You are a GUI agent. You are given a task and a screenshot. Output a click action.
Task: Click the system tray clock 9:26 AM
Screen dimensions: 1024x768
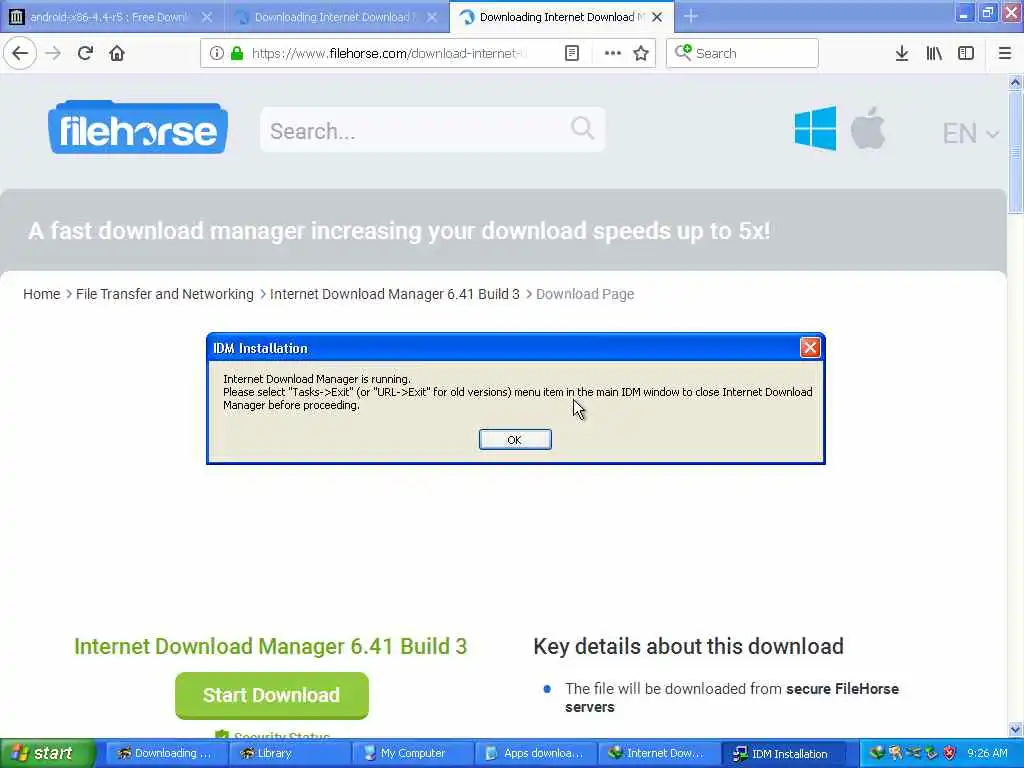pyautogui.click(x=987, y=753)
